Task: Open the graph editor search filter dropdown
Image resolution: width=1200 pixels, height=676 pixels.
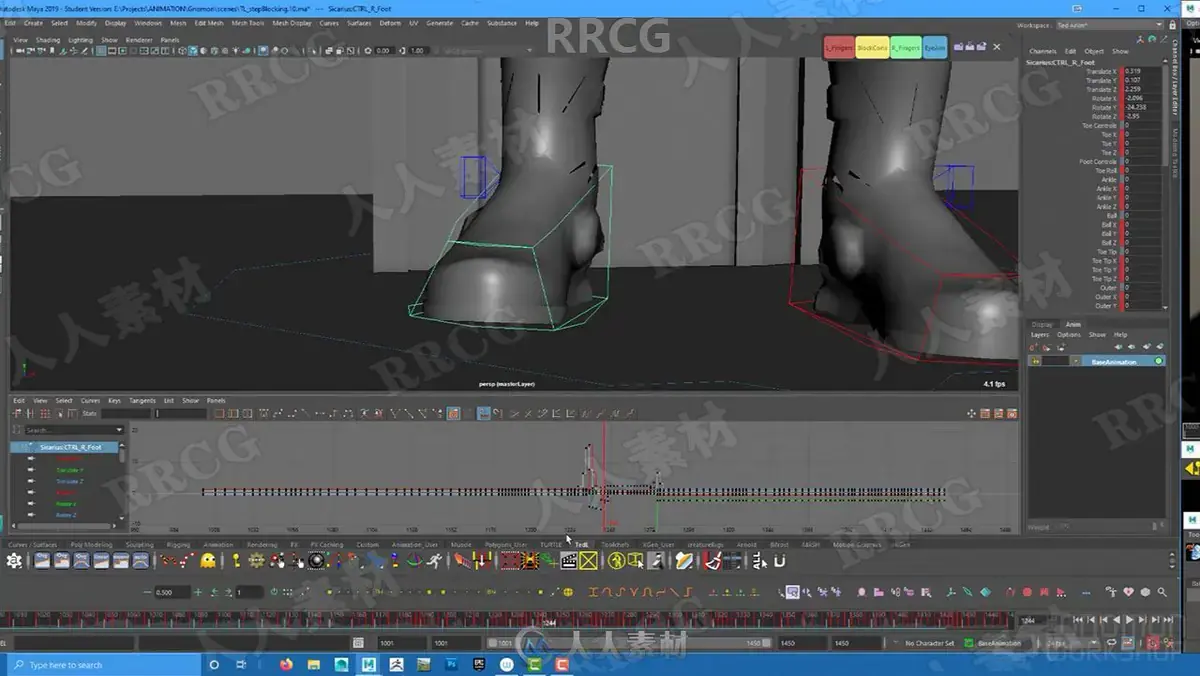Action: (119, 430)
